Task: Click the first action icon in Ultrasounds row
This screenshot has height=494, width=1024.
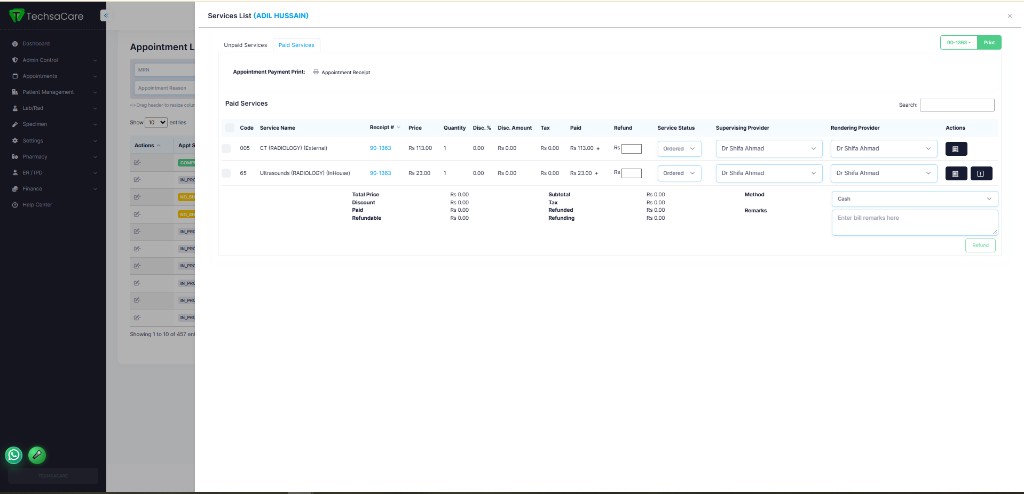Action: click(956, 173)
